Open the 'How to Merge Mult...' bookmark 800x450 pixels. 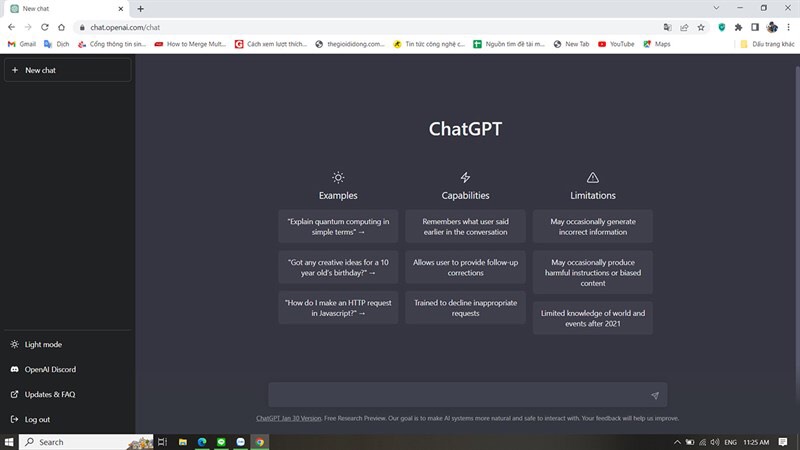(190, 44)
